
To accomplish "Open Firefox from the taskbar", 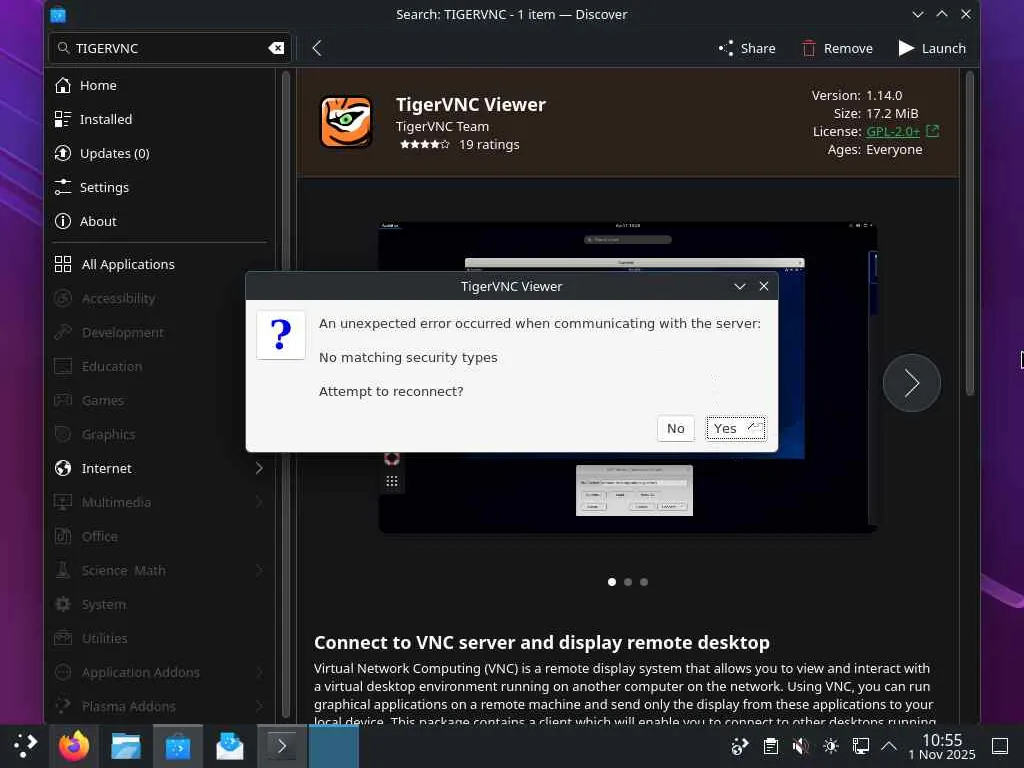I will (x=74, y=746).
